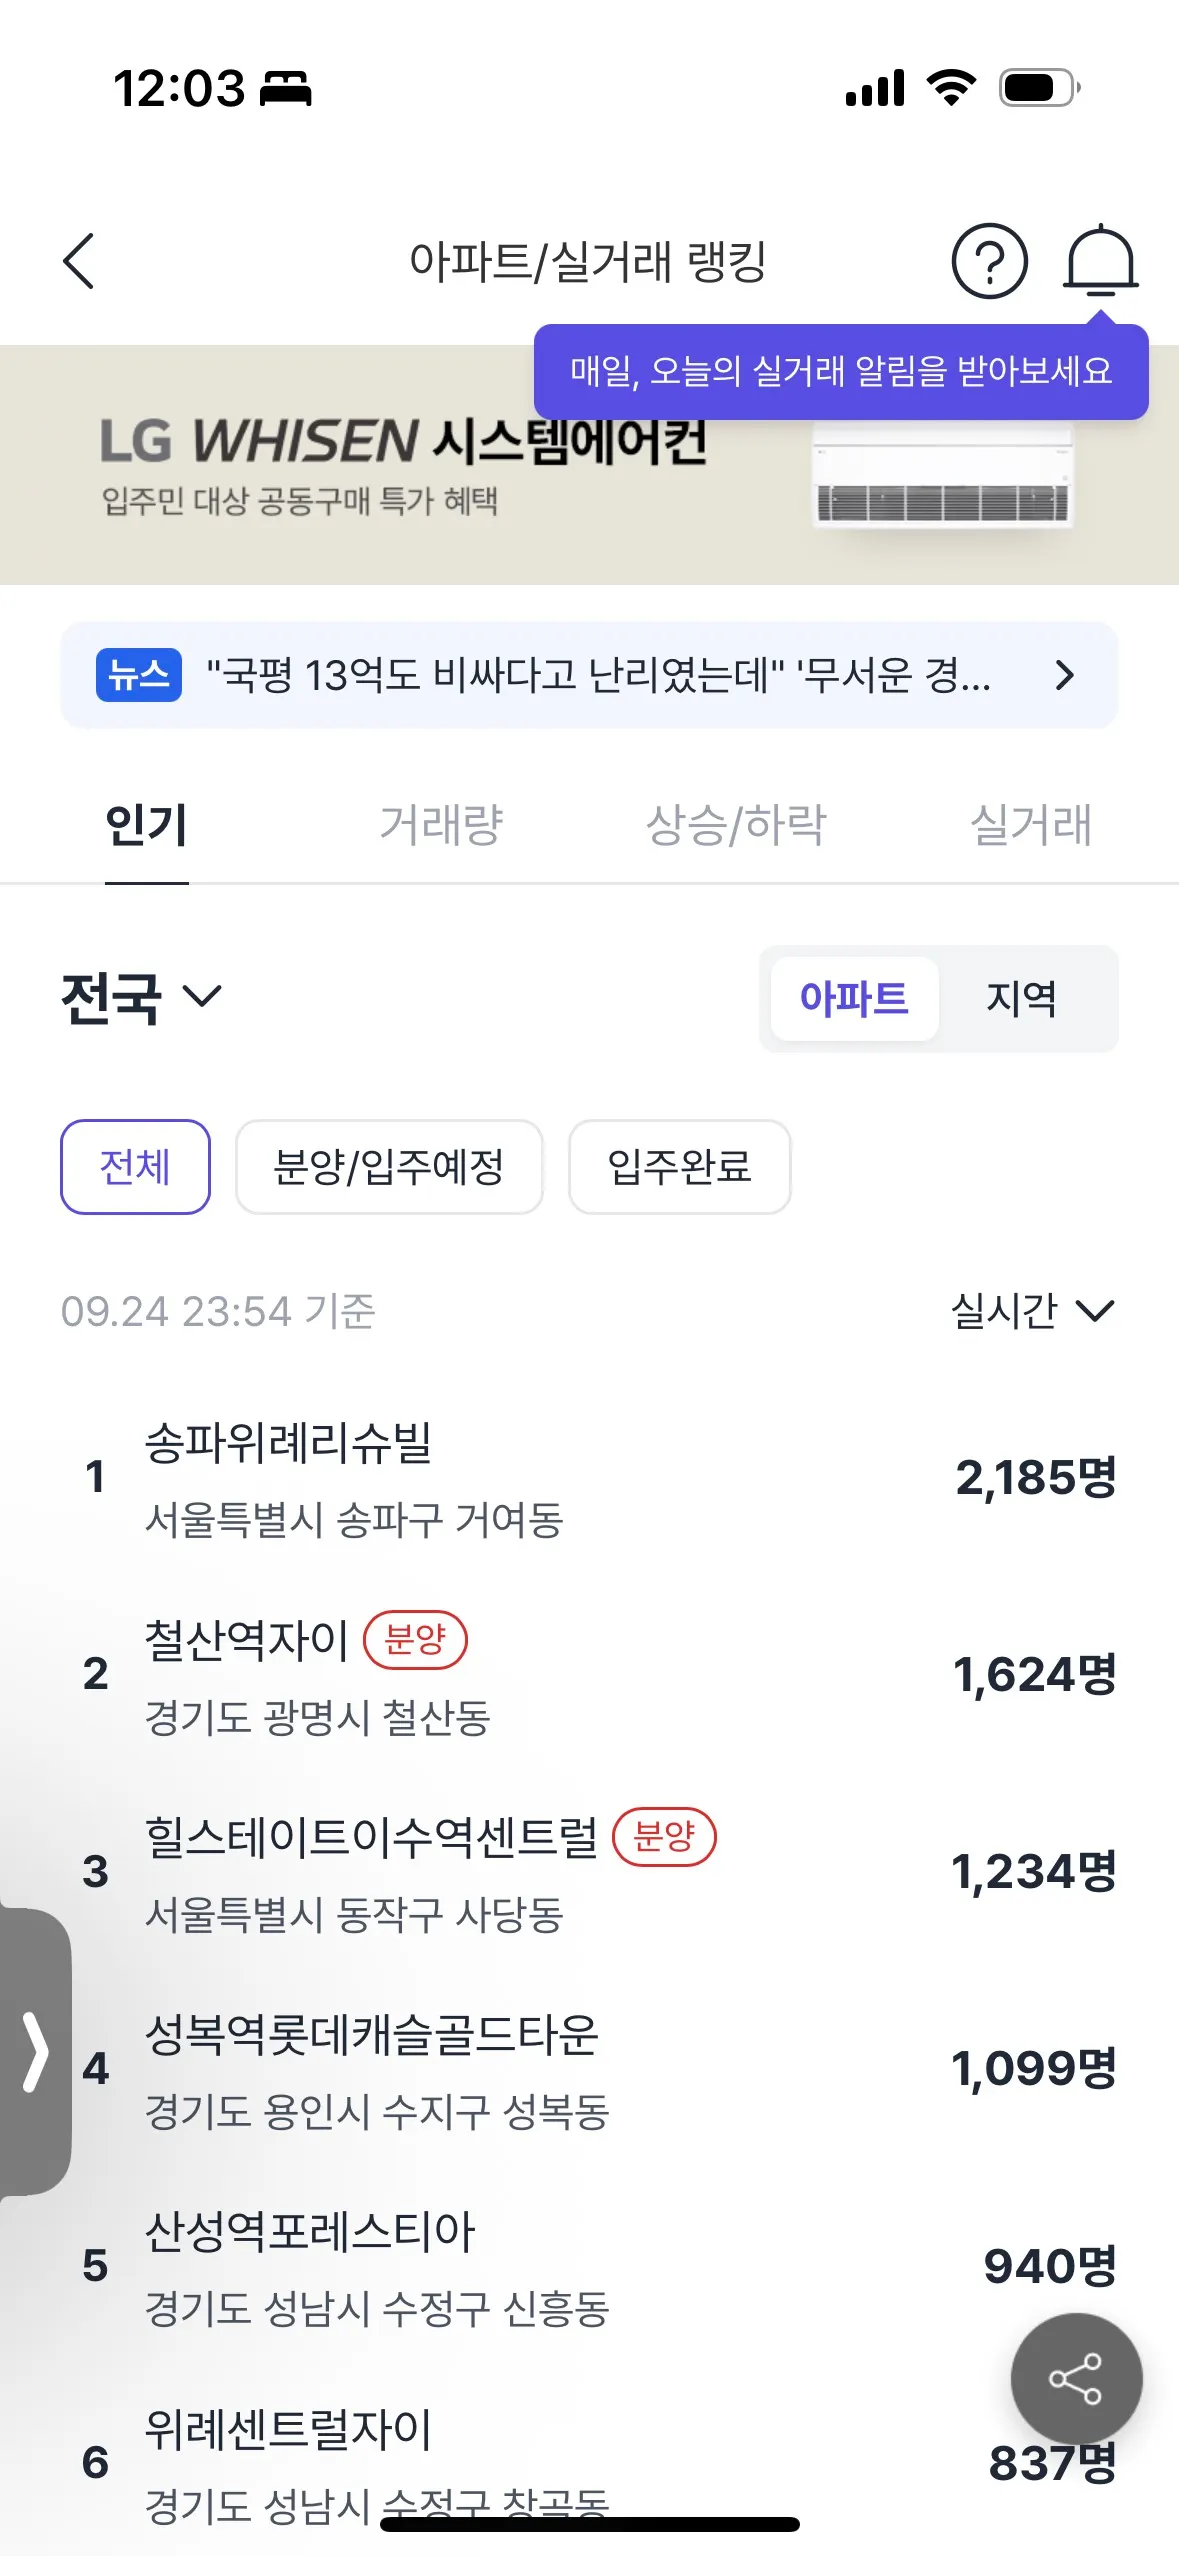Switch toggle to 아파트
The height and width of the screenshot is (2556, 1179).
pyautogui.click(x=854, y=998)
